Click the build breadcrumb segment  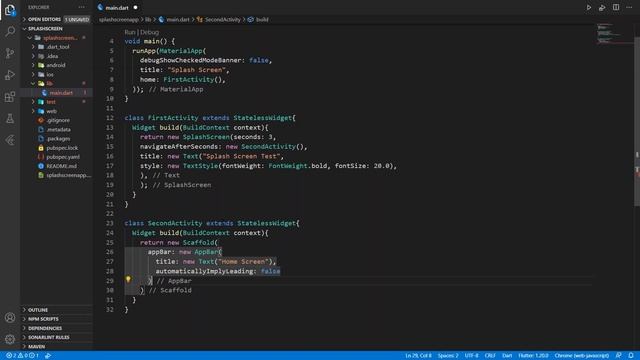(262, 19)
